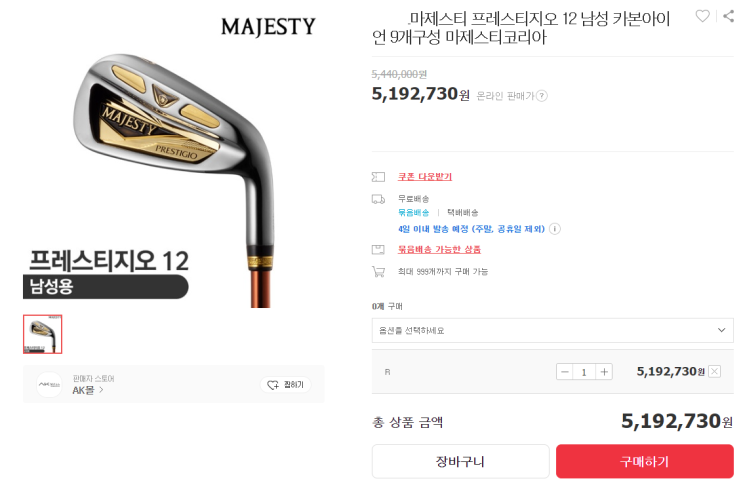Open online price help question mark icon

(x=542, y=96)
